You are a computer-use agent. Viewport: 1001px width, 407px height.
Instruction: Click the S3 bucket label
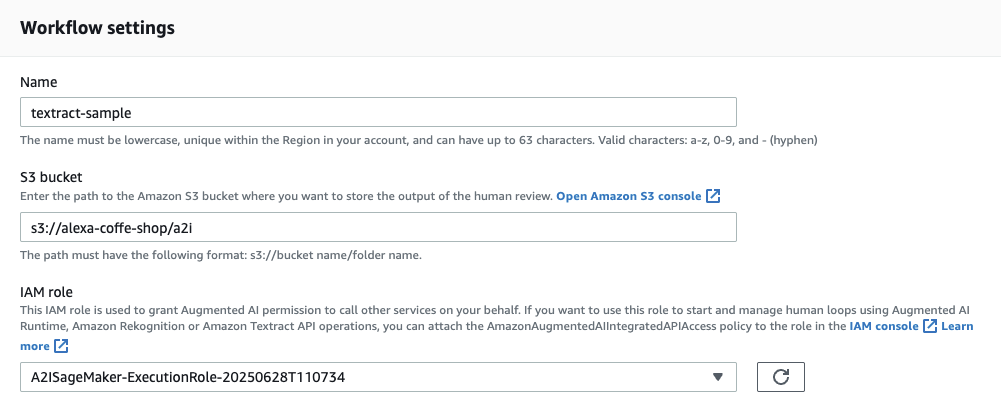pyautogui.click(x=52, y=177)
